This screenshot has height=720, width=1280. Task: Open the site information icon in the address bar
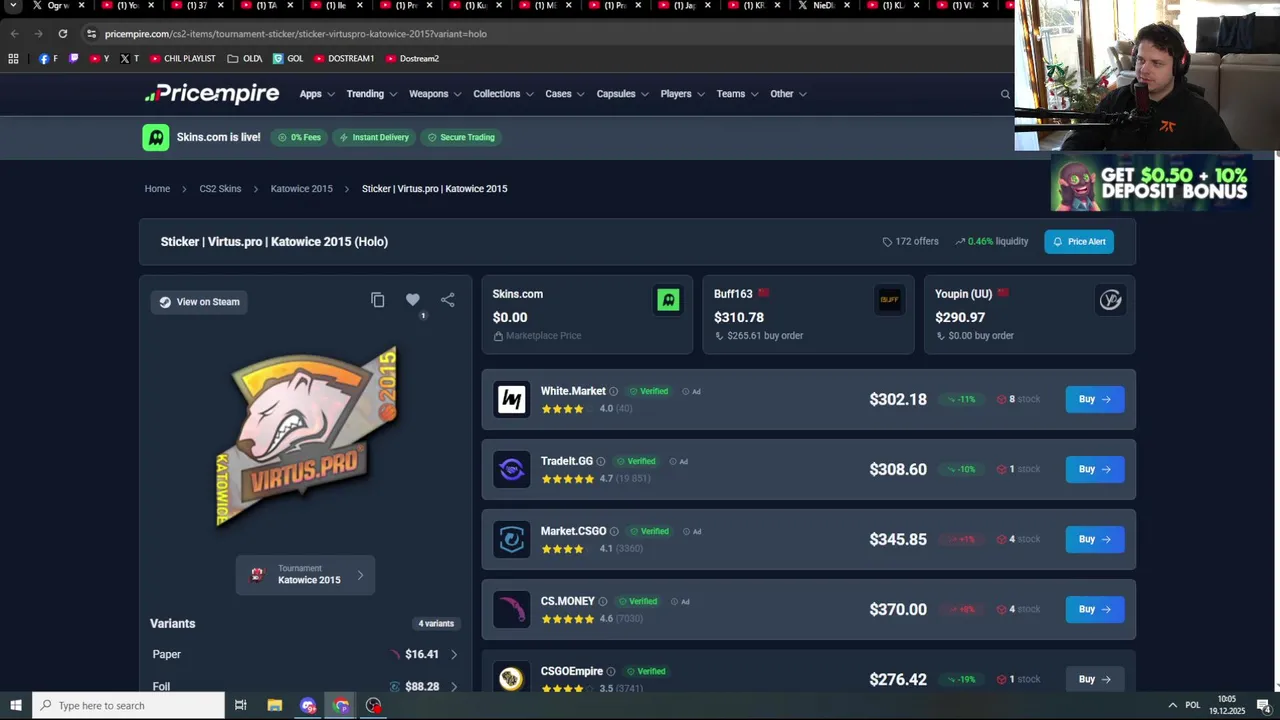91,33
